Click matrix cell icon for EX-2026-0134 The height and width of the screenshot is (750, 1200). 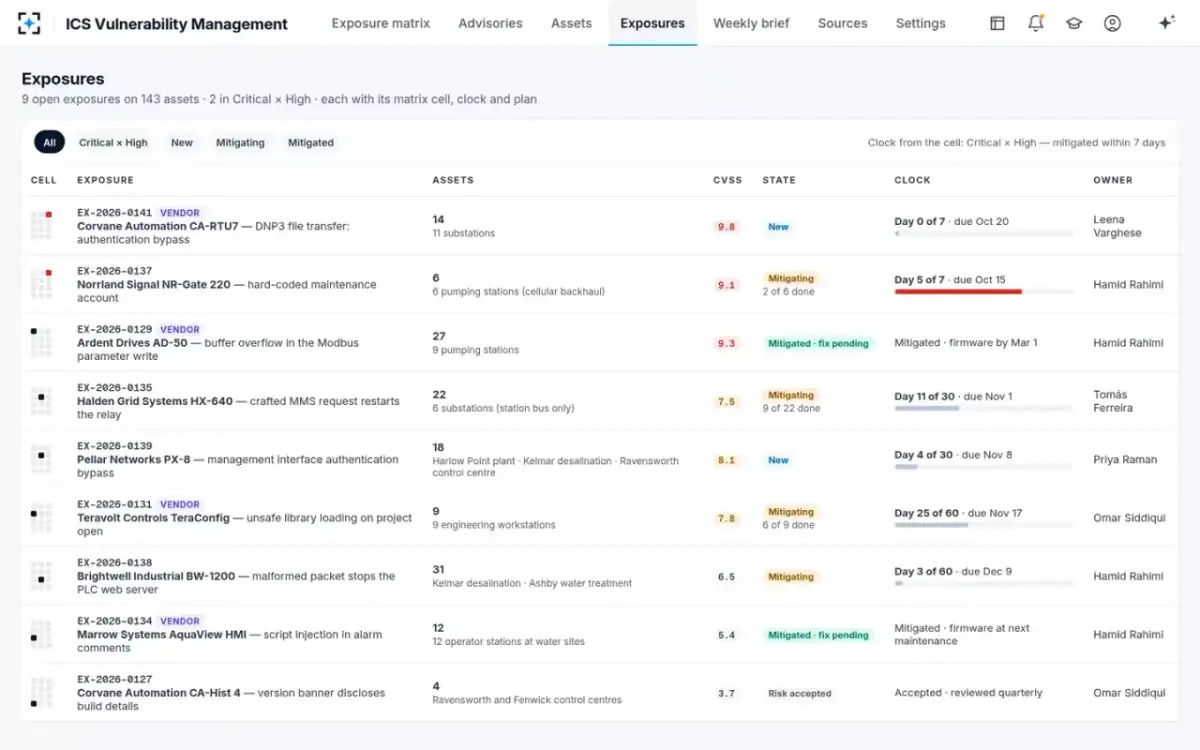[41, 635]
